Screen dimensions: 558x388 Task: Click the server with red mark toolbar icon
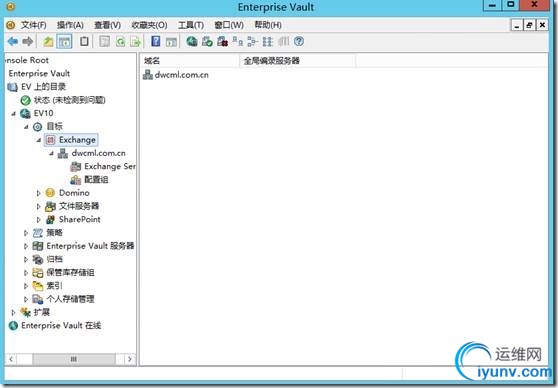click(222, 42)
